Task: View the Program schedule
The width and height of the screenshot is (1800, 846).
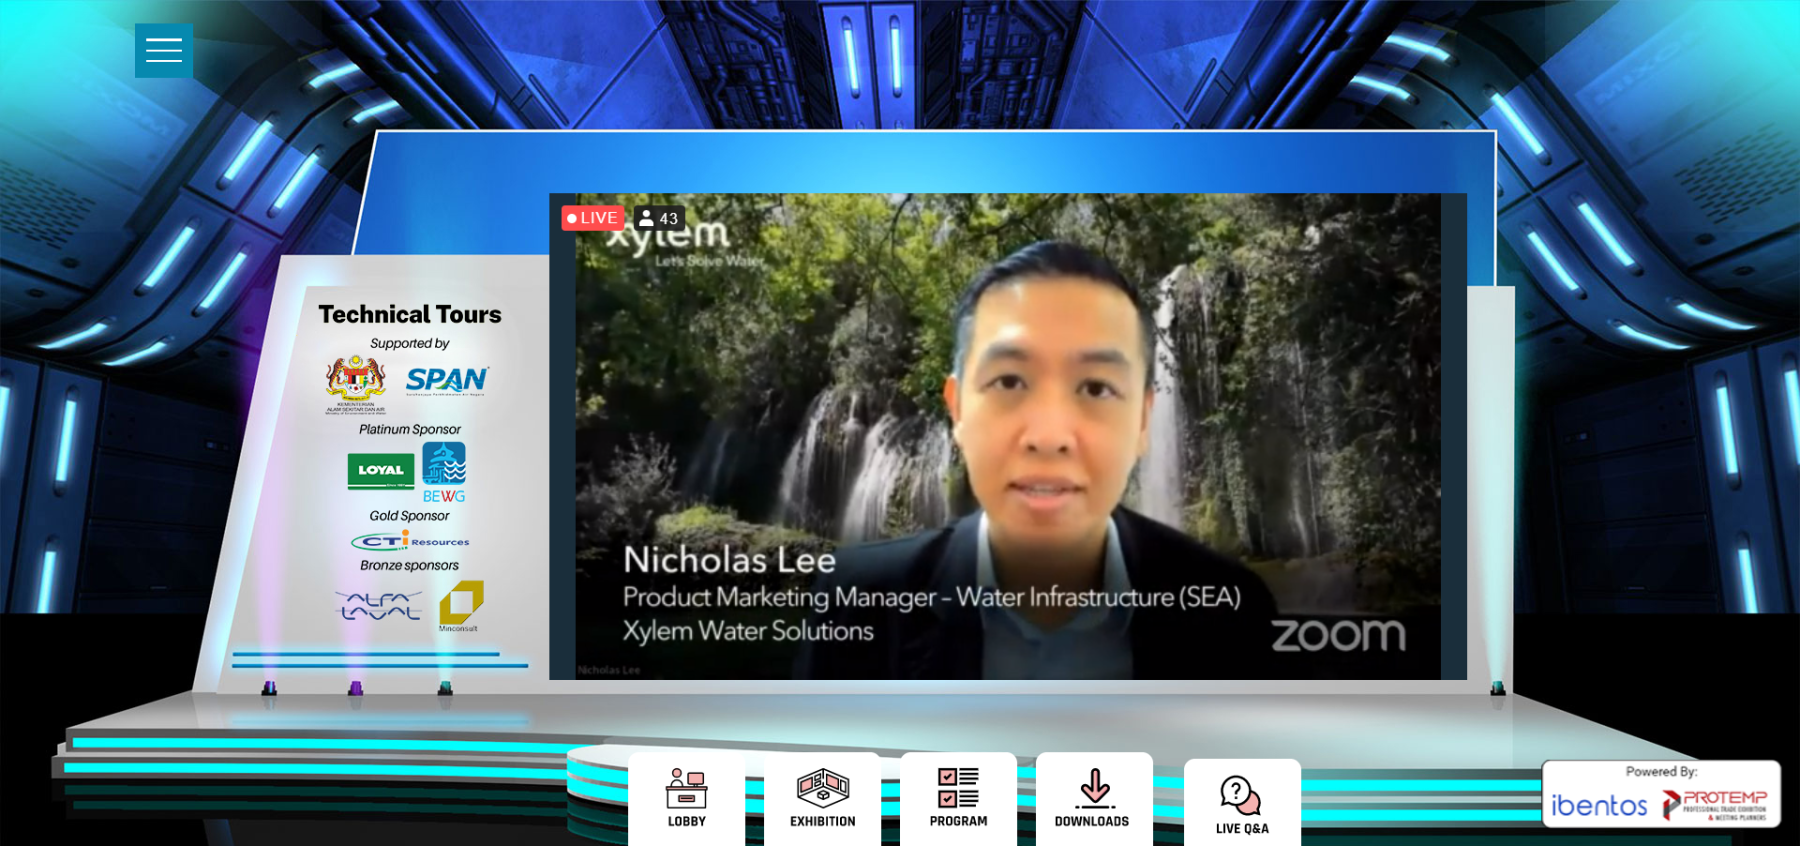Action: tap(958, 799)
